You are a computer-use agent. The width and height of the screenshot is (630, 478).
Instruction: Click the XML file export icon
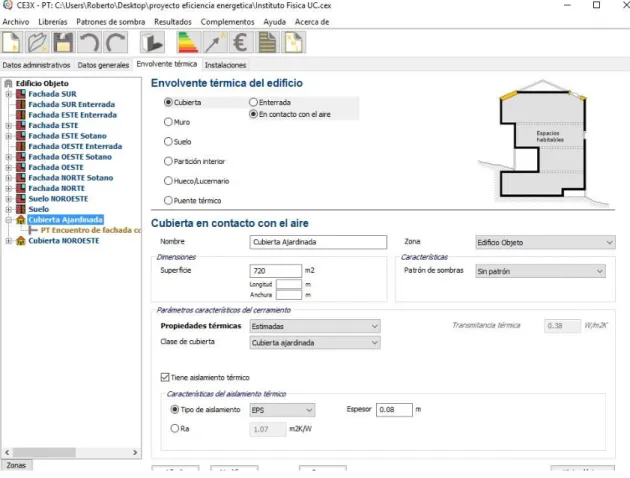(x=294, y=42)
